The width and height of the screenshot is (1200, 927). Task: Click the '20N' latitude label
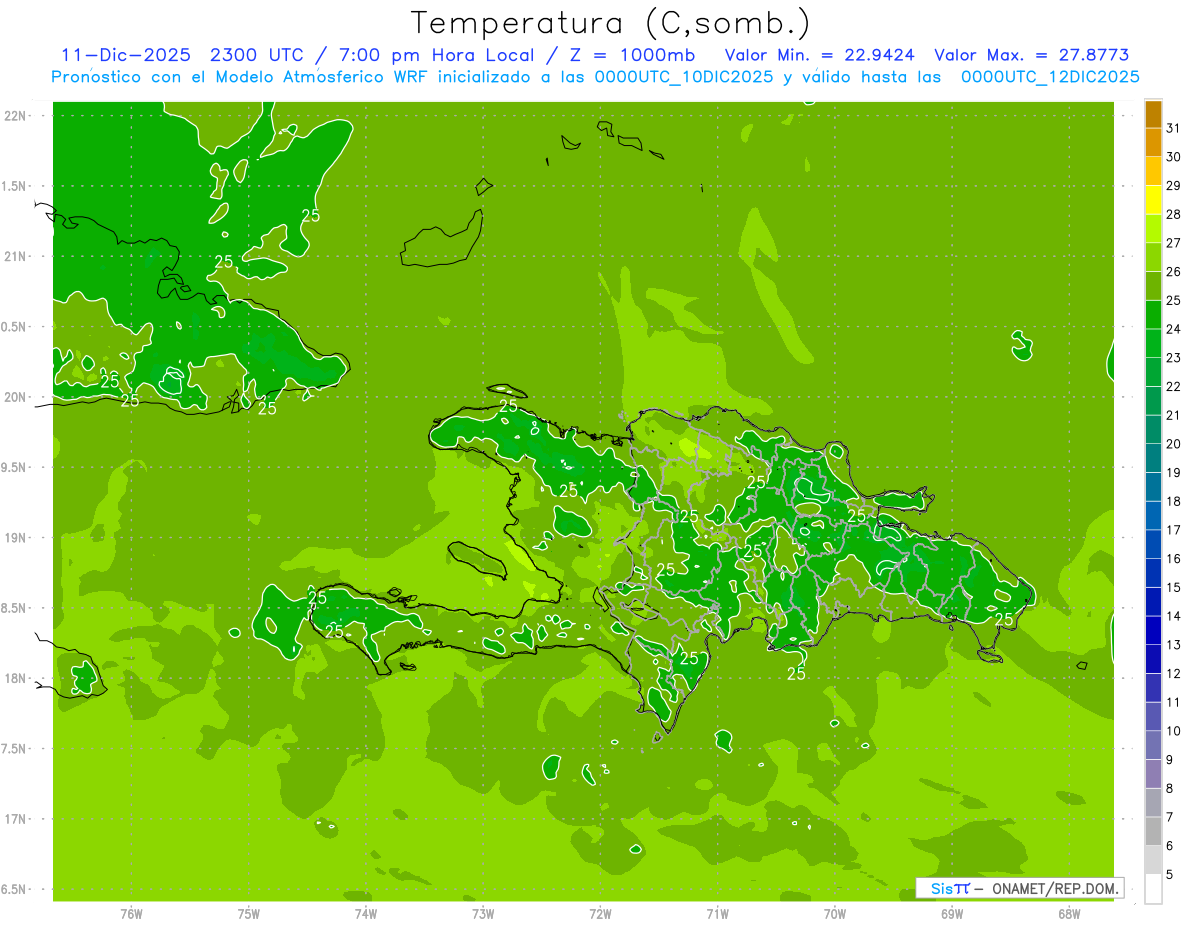tap(16, 397)
